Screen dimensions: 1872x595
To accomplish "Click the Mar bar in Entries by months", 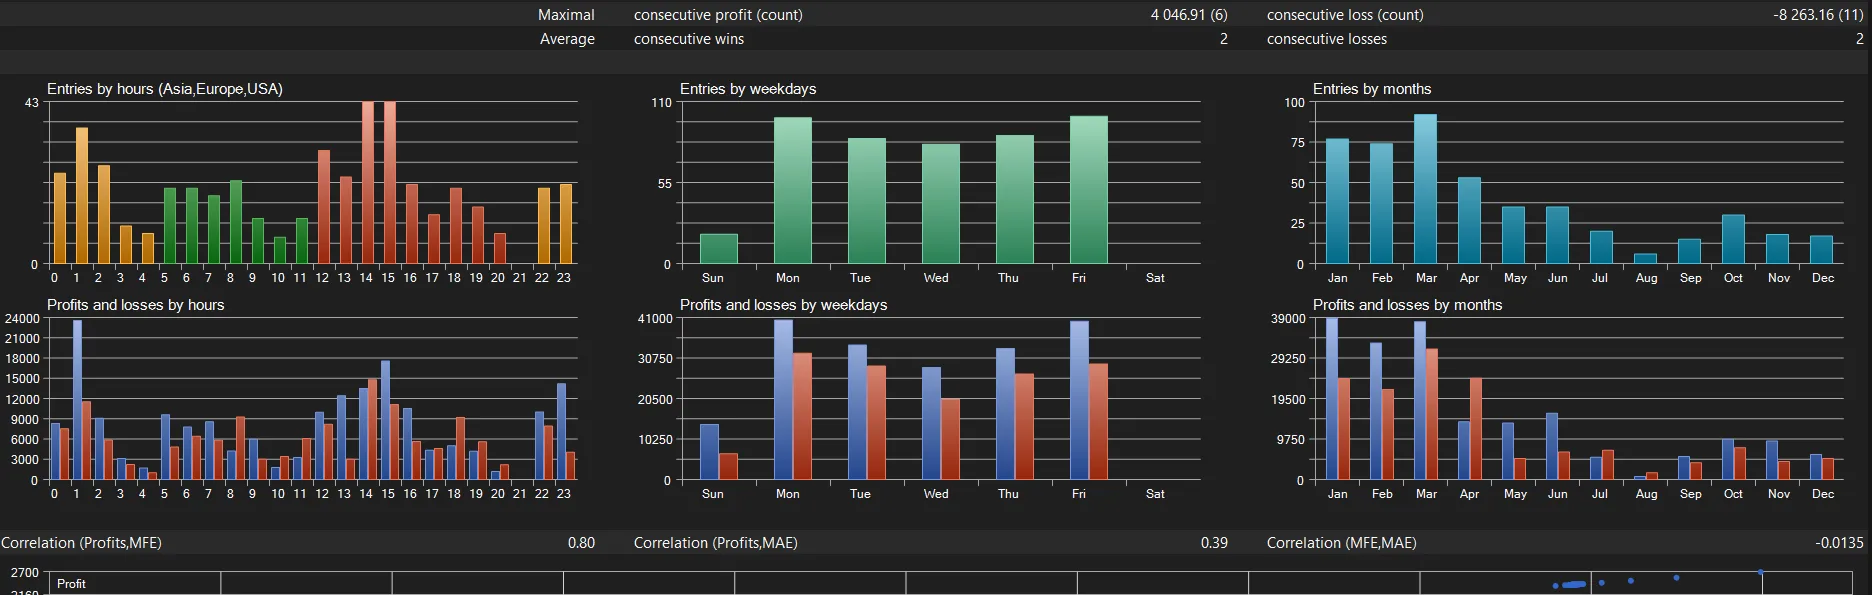I will pos(1425,189).
